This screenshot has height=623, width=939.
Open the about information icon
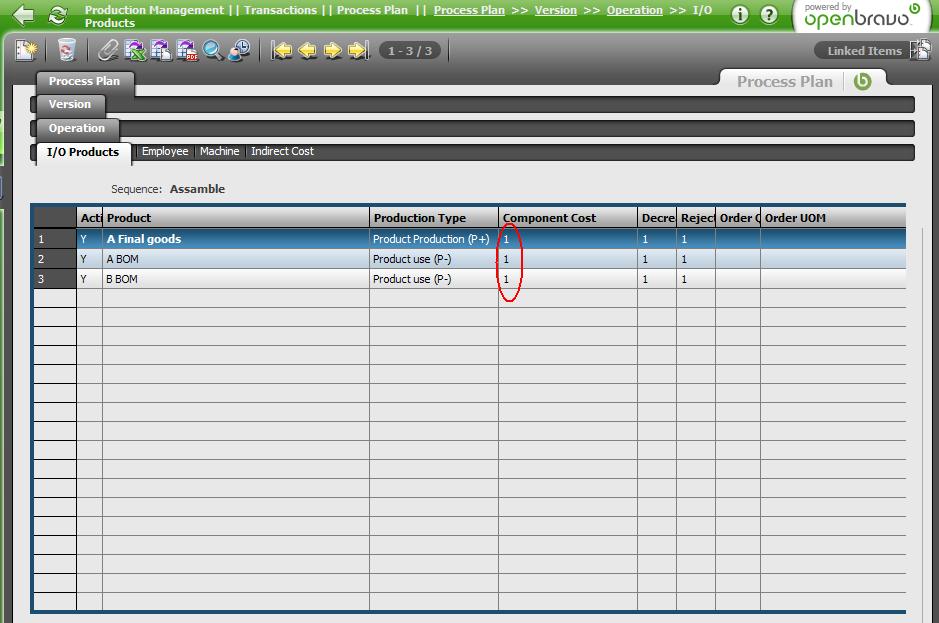[740, 15]
